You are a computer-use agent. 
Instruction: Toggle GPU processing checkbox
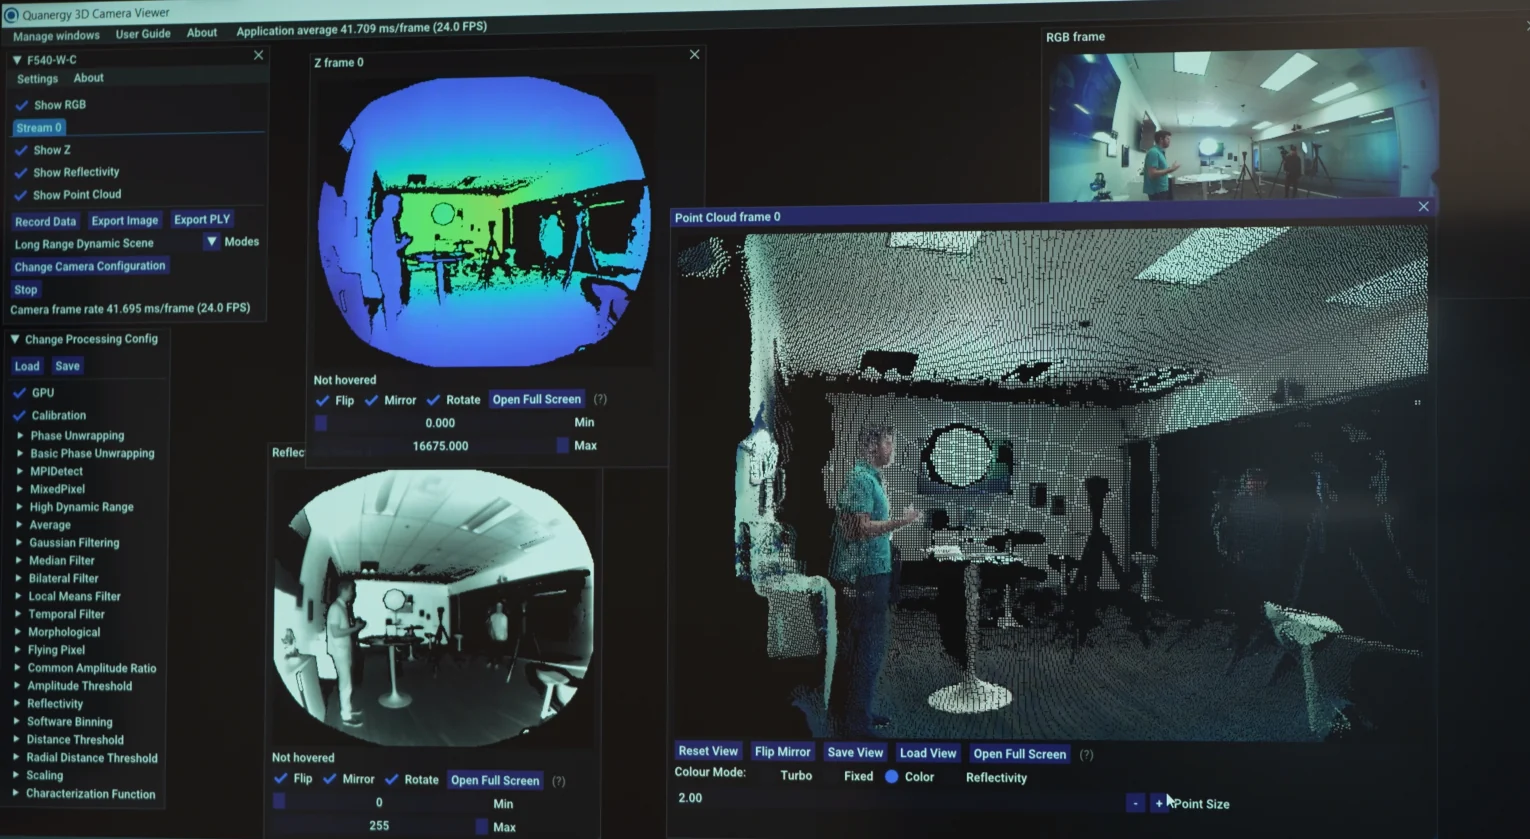[x=19, y=393]
